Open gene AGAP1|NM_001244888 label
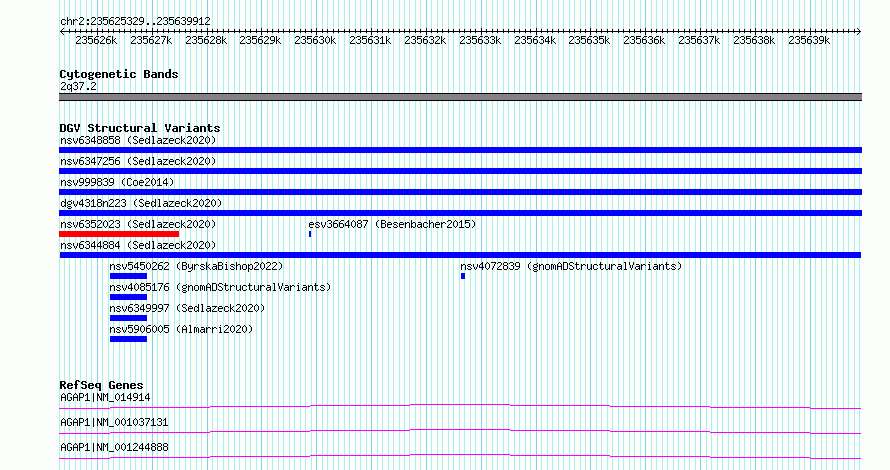Screen dimensions: 890x470 point(114,447)
